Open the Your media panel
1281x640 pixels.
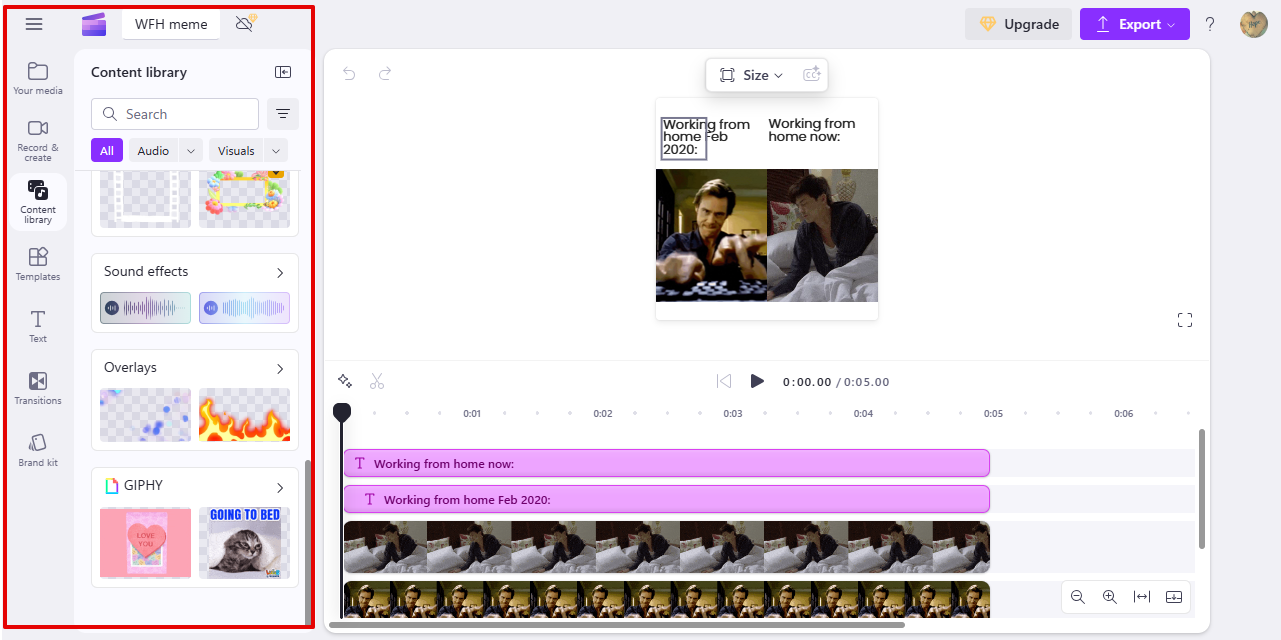(x=37, y=80)
